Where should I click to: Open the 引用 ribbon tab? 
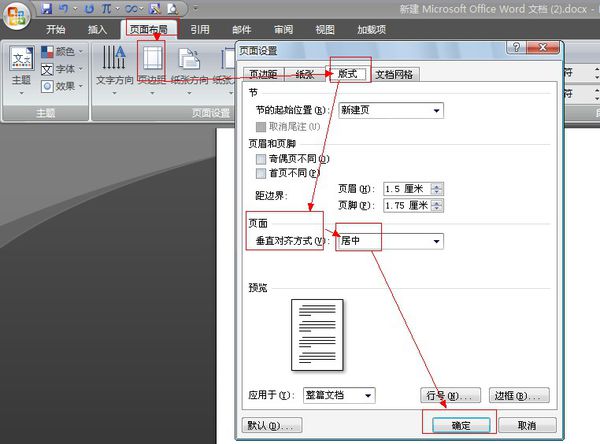click(x=200, y=29)
